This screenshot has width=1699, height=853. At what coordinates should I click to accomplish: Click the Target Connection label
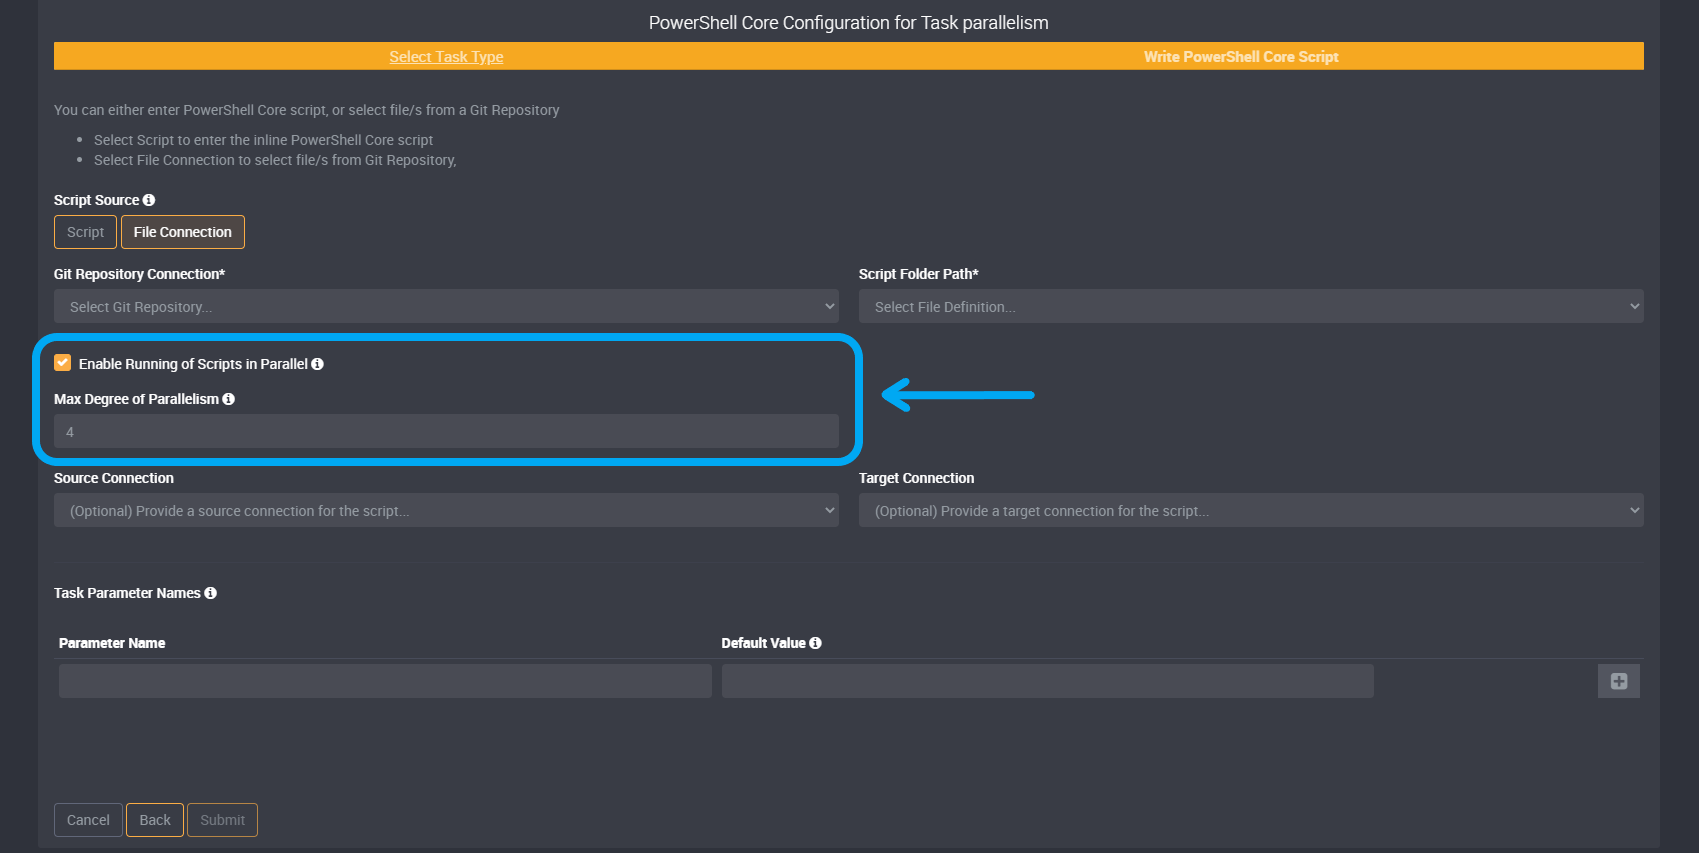pos(916,478)
